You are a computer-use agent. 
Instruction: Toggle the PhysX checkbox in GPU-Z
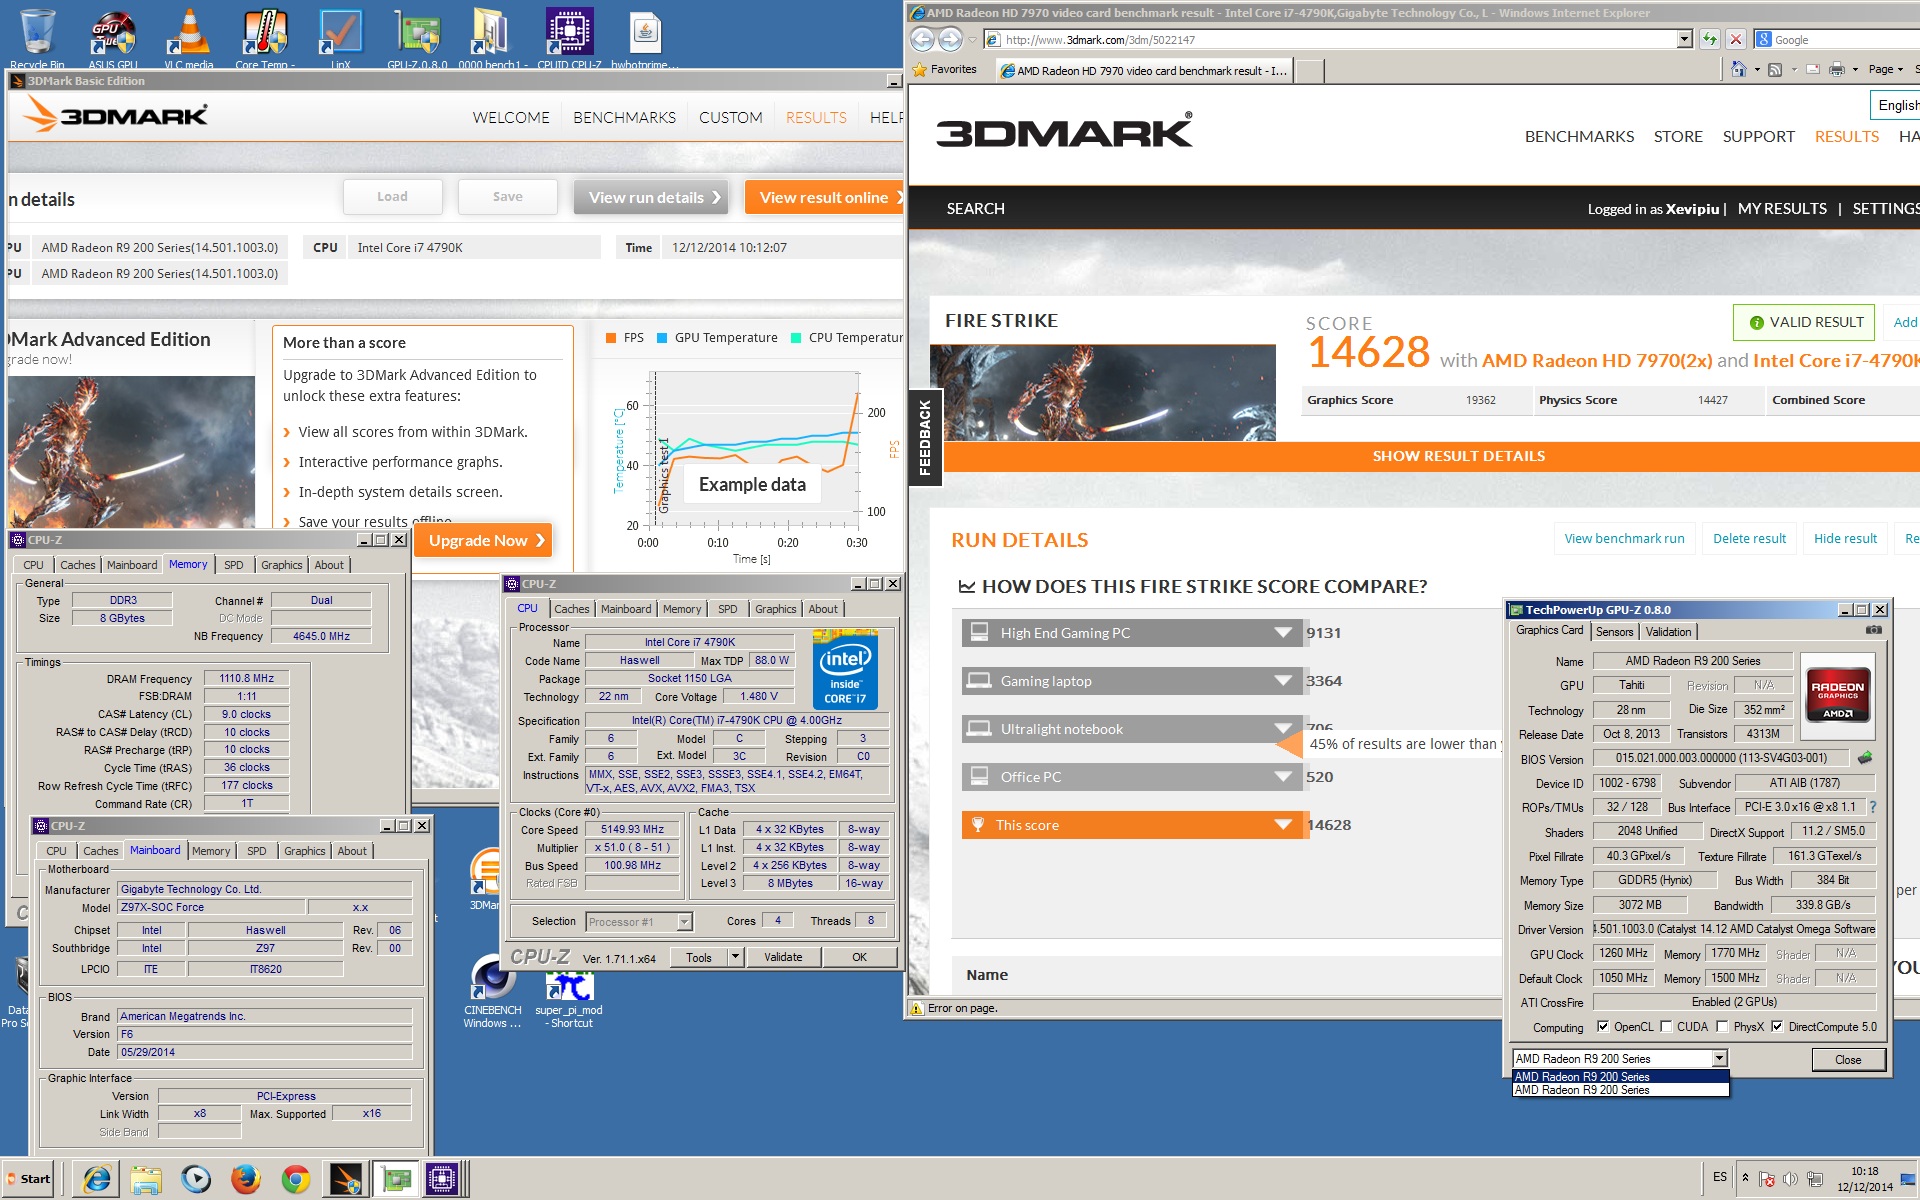[x=1722, y=1026]
